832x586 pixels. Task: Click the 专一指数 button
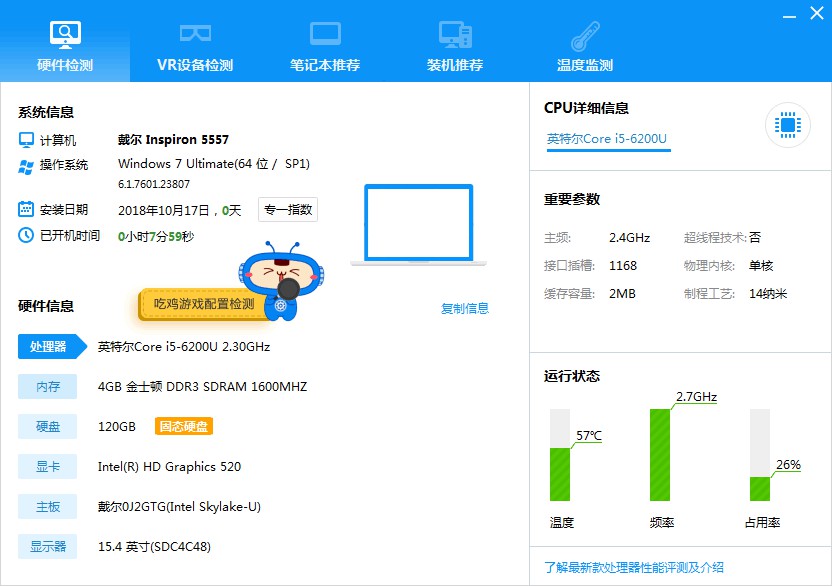[288, 210]
